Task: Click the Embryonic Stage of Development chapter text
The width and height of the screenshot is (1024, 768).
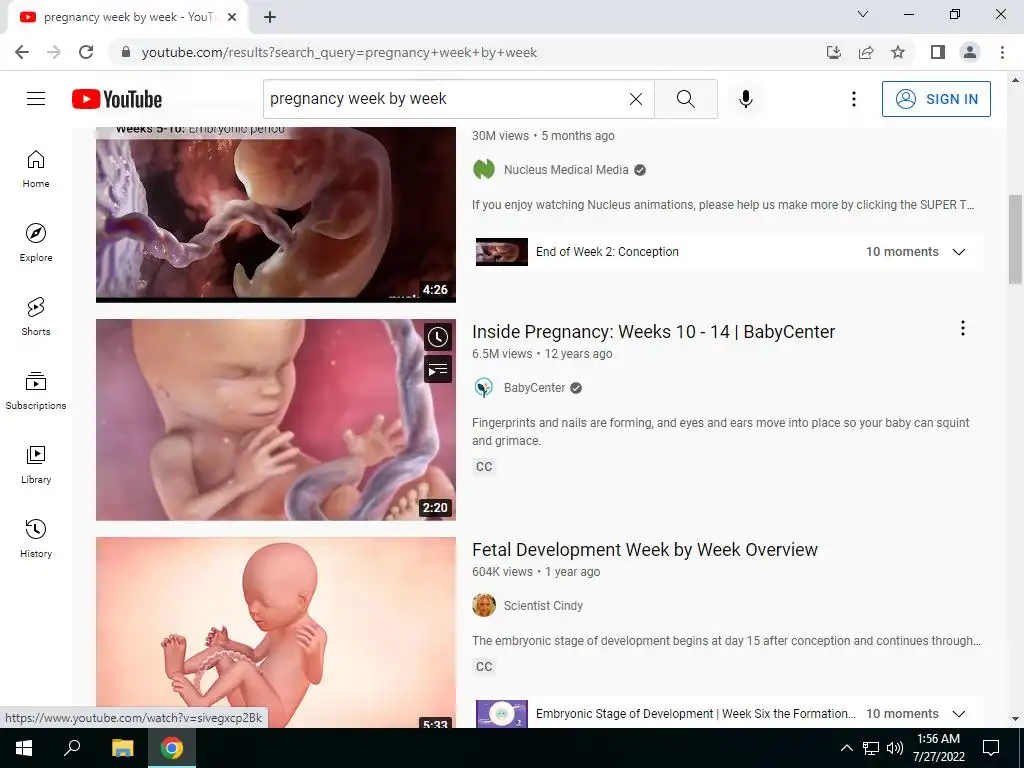Action: pos(696,714)
